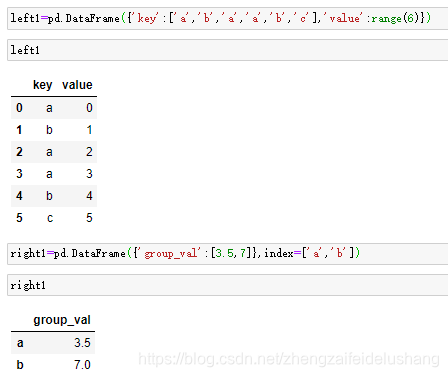The width and height of the screenshot is (448, 377).
Task: Click value cell 1 in left1 row 1
Action: click(x=89, y=130)
